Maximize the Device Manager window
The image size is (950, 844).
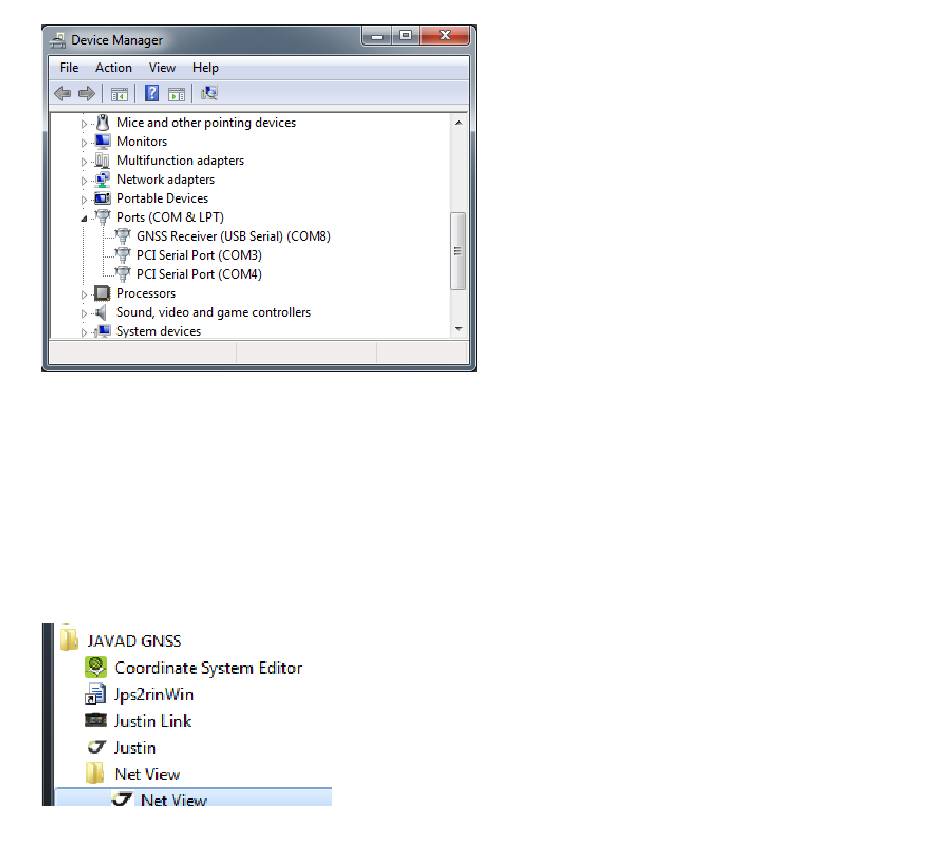coord(406,36)
